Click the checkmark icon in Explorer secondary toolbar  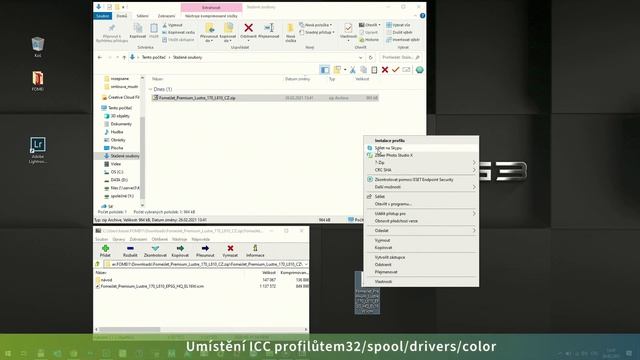pyautogui.click(x=395, y=70)
